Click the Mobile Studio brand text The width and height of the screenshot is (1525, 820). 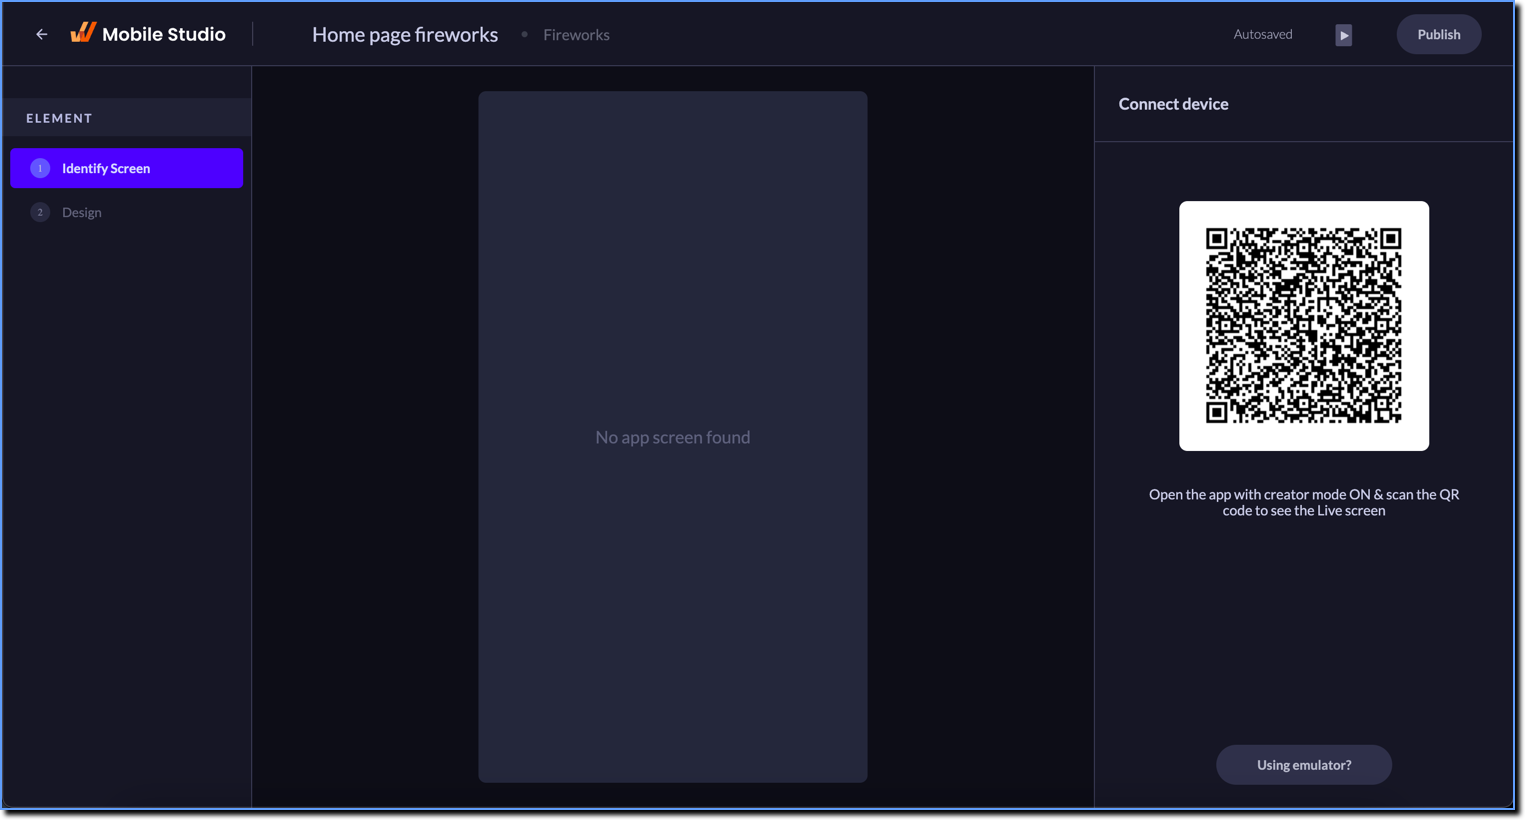click(164, 34)
